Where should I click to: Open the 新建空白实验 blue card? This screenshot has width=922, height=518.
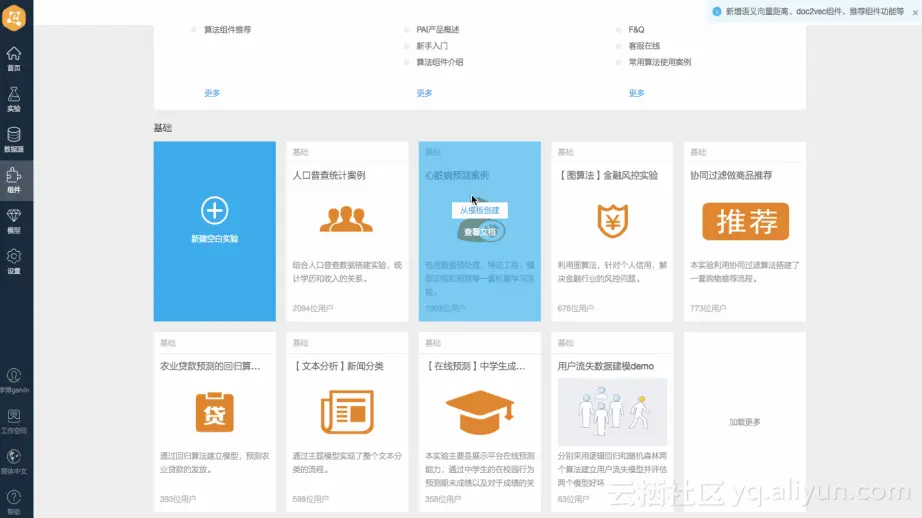(x=215, y=231)
